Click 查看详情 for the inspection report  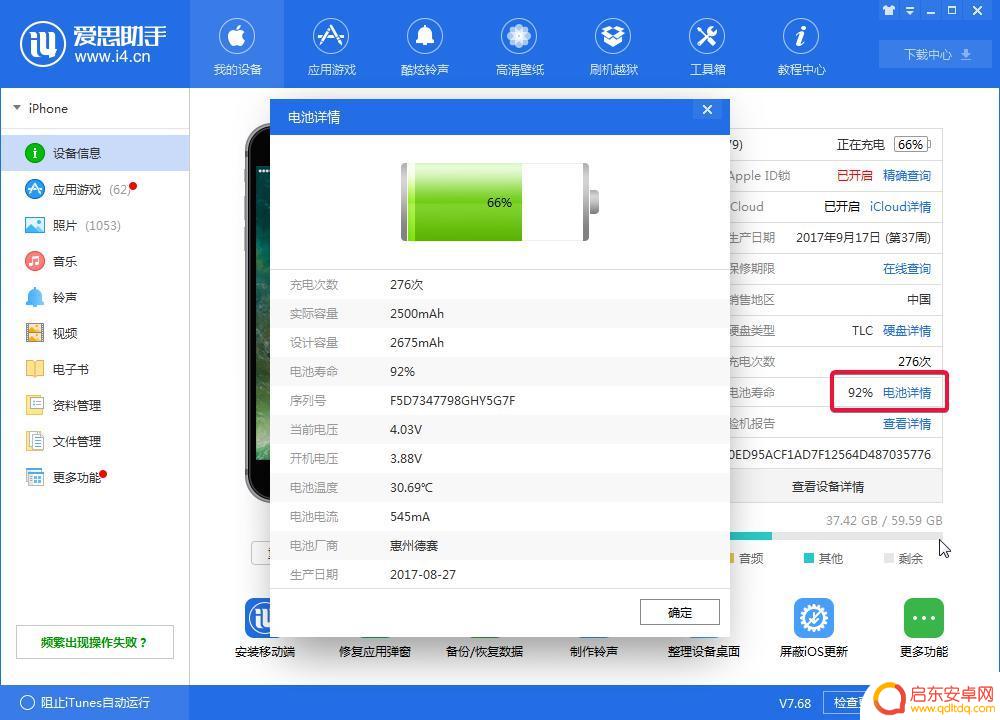[x=906, y=423]
